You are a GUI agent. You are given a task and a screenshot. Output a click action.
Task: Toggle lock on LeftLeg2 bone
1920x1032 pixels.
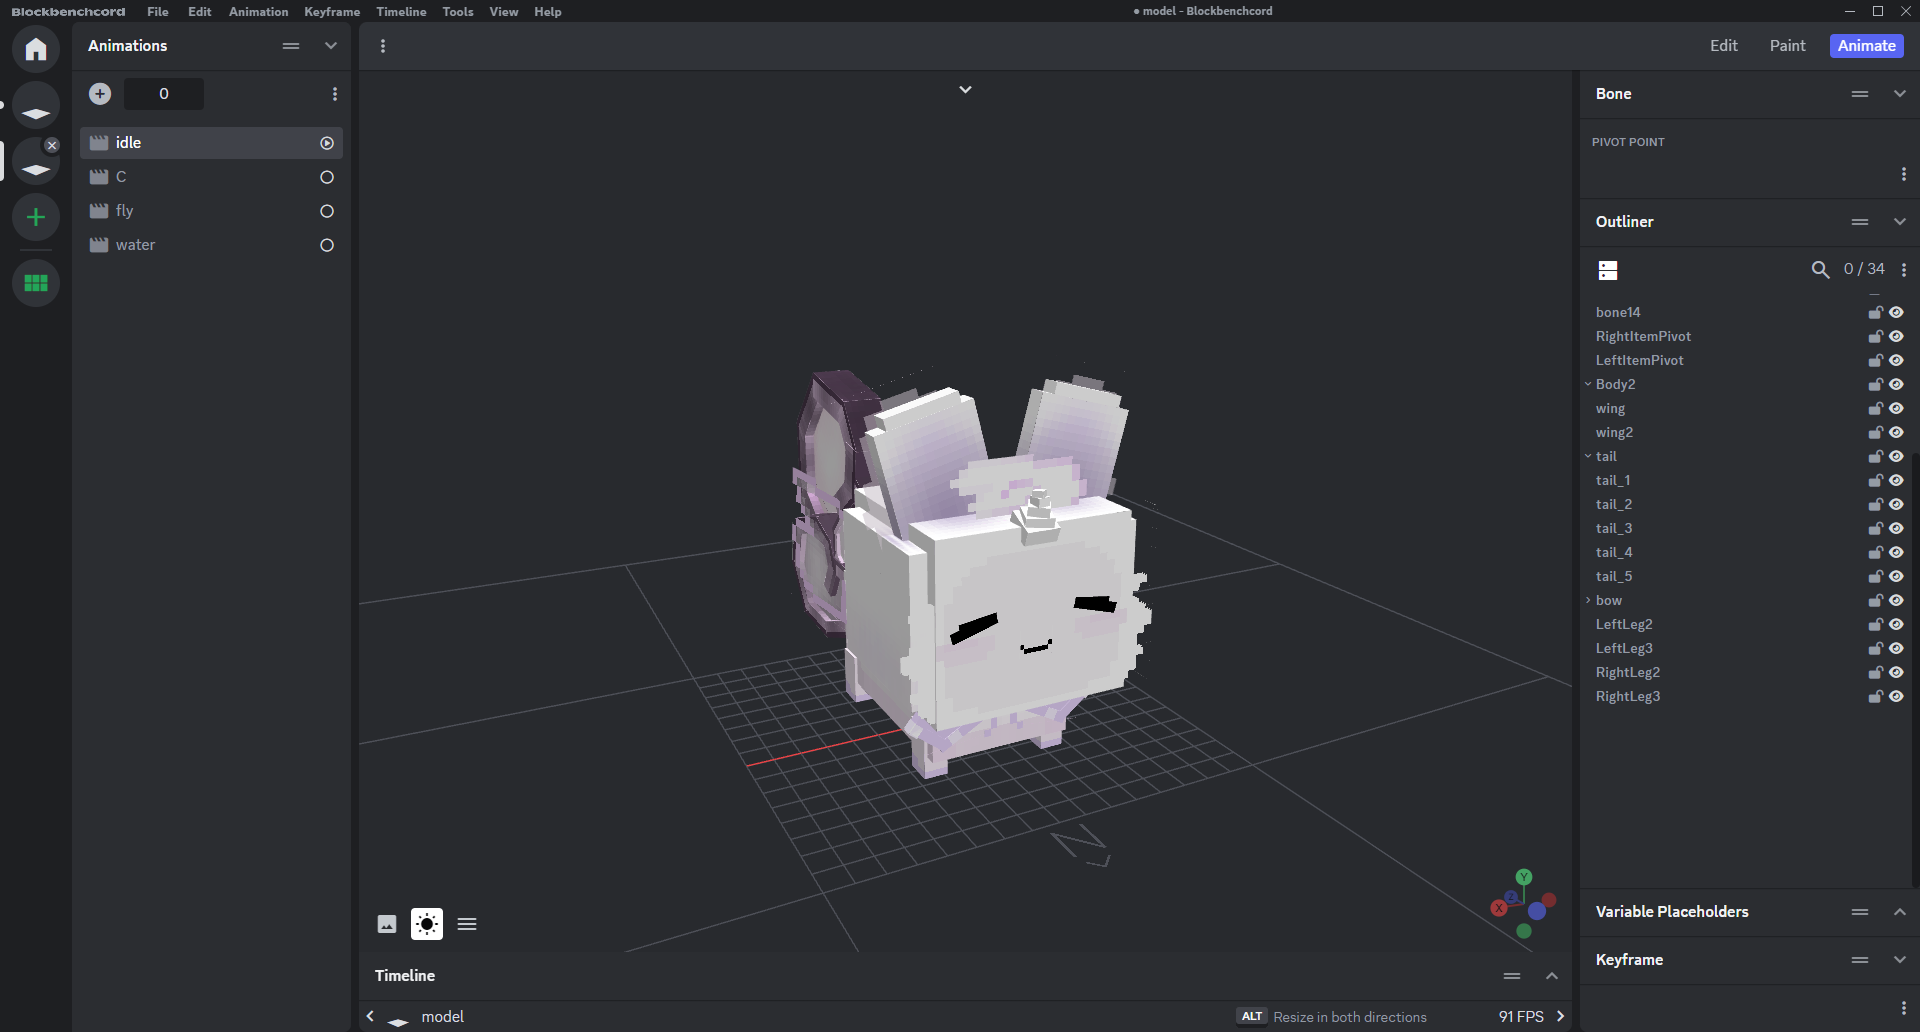pyautogui.click(x=1875, y=625)
